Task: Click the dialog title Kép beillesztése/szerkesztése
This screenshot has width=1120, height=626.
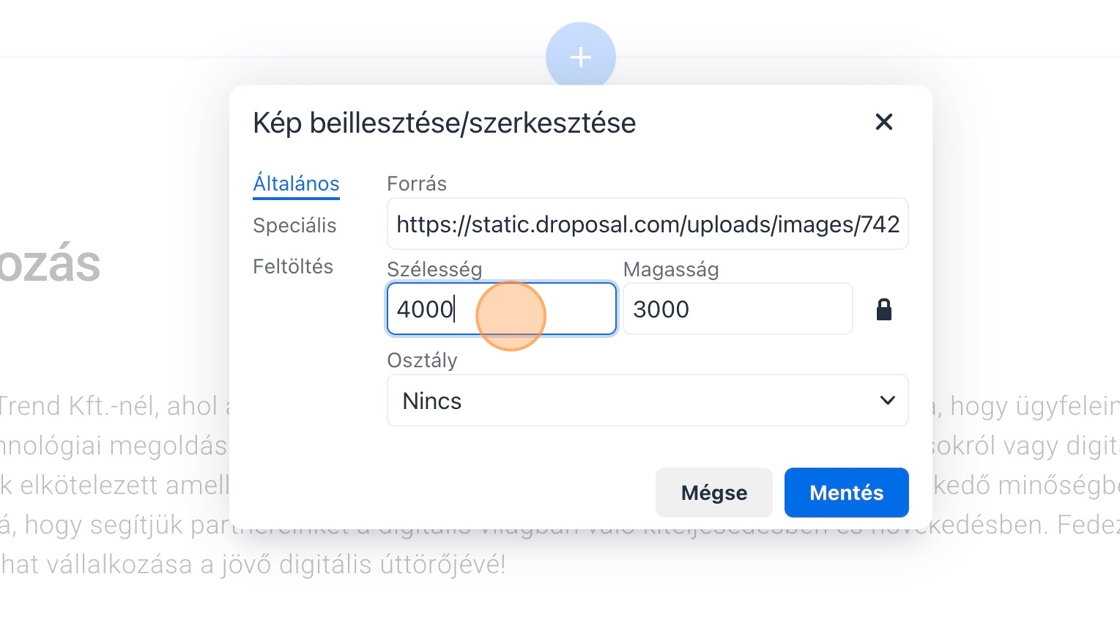Action: pos(444,123)
